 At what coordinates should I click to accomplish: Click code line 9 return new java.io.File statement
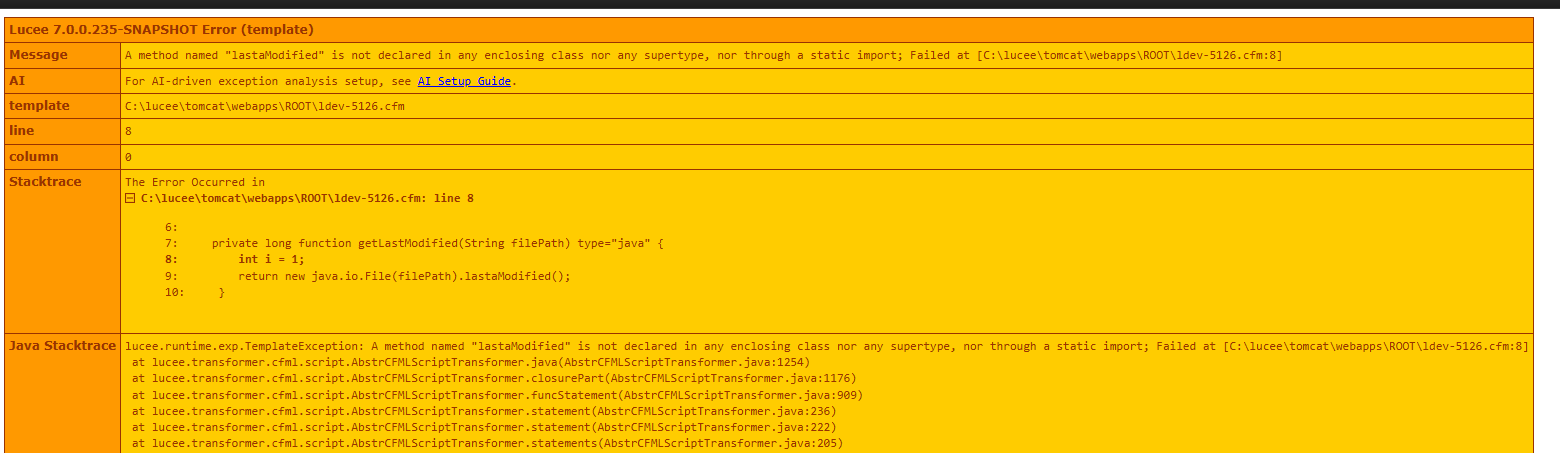tap(404, 276)
